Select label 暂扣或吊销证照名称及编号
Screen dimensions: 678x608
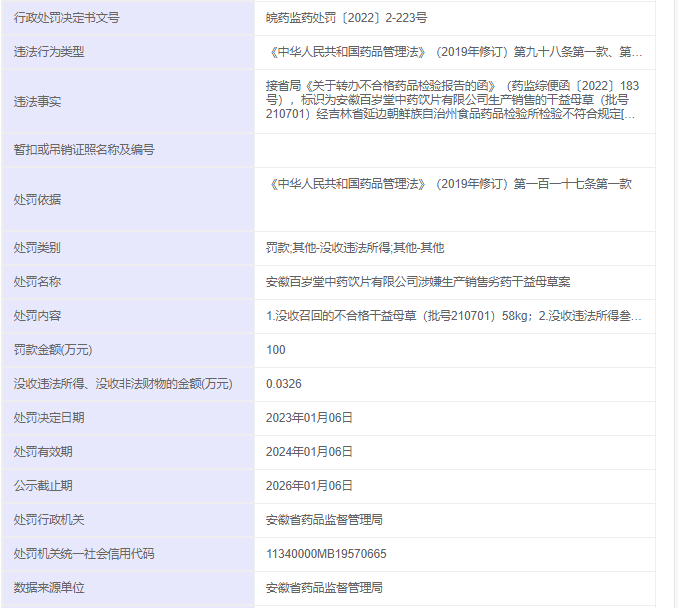(x=84, y=150)
